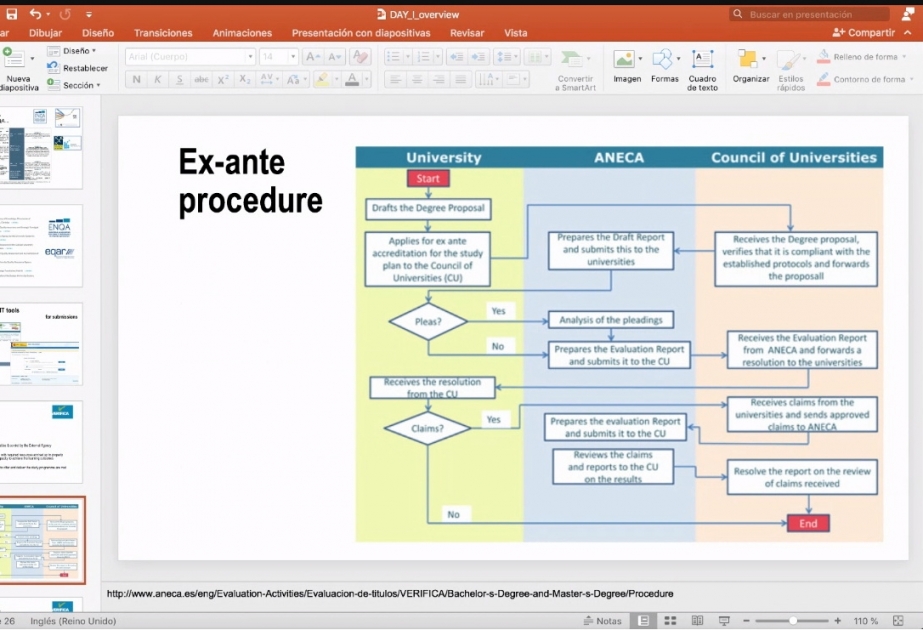Toggle bold (N) formatting
This screenshot has width=923, height=630.
pyautogui.click(x=137, y=79)
